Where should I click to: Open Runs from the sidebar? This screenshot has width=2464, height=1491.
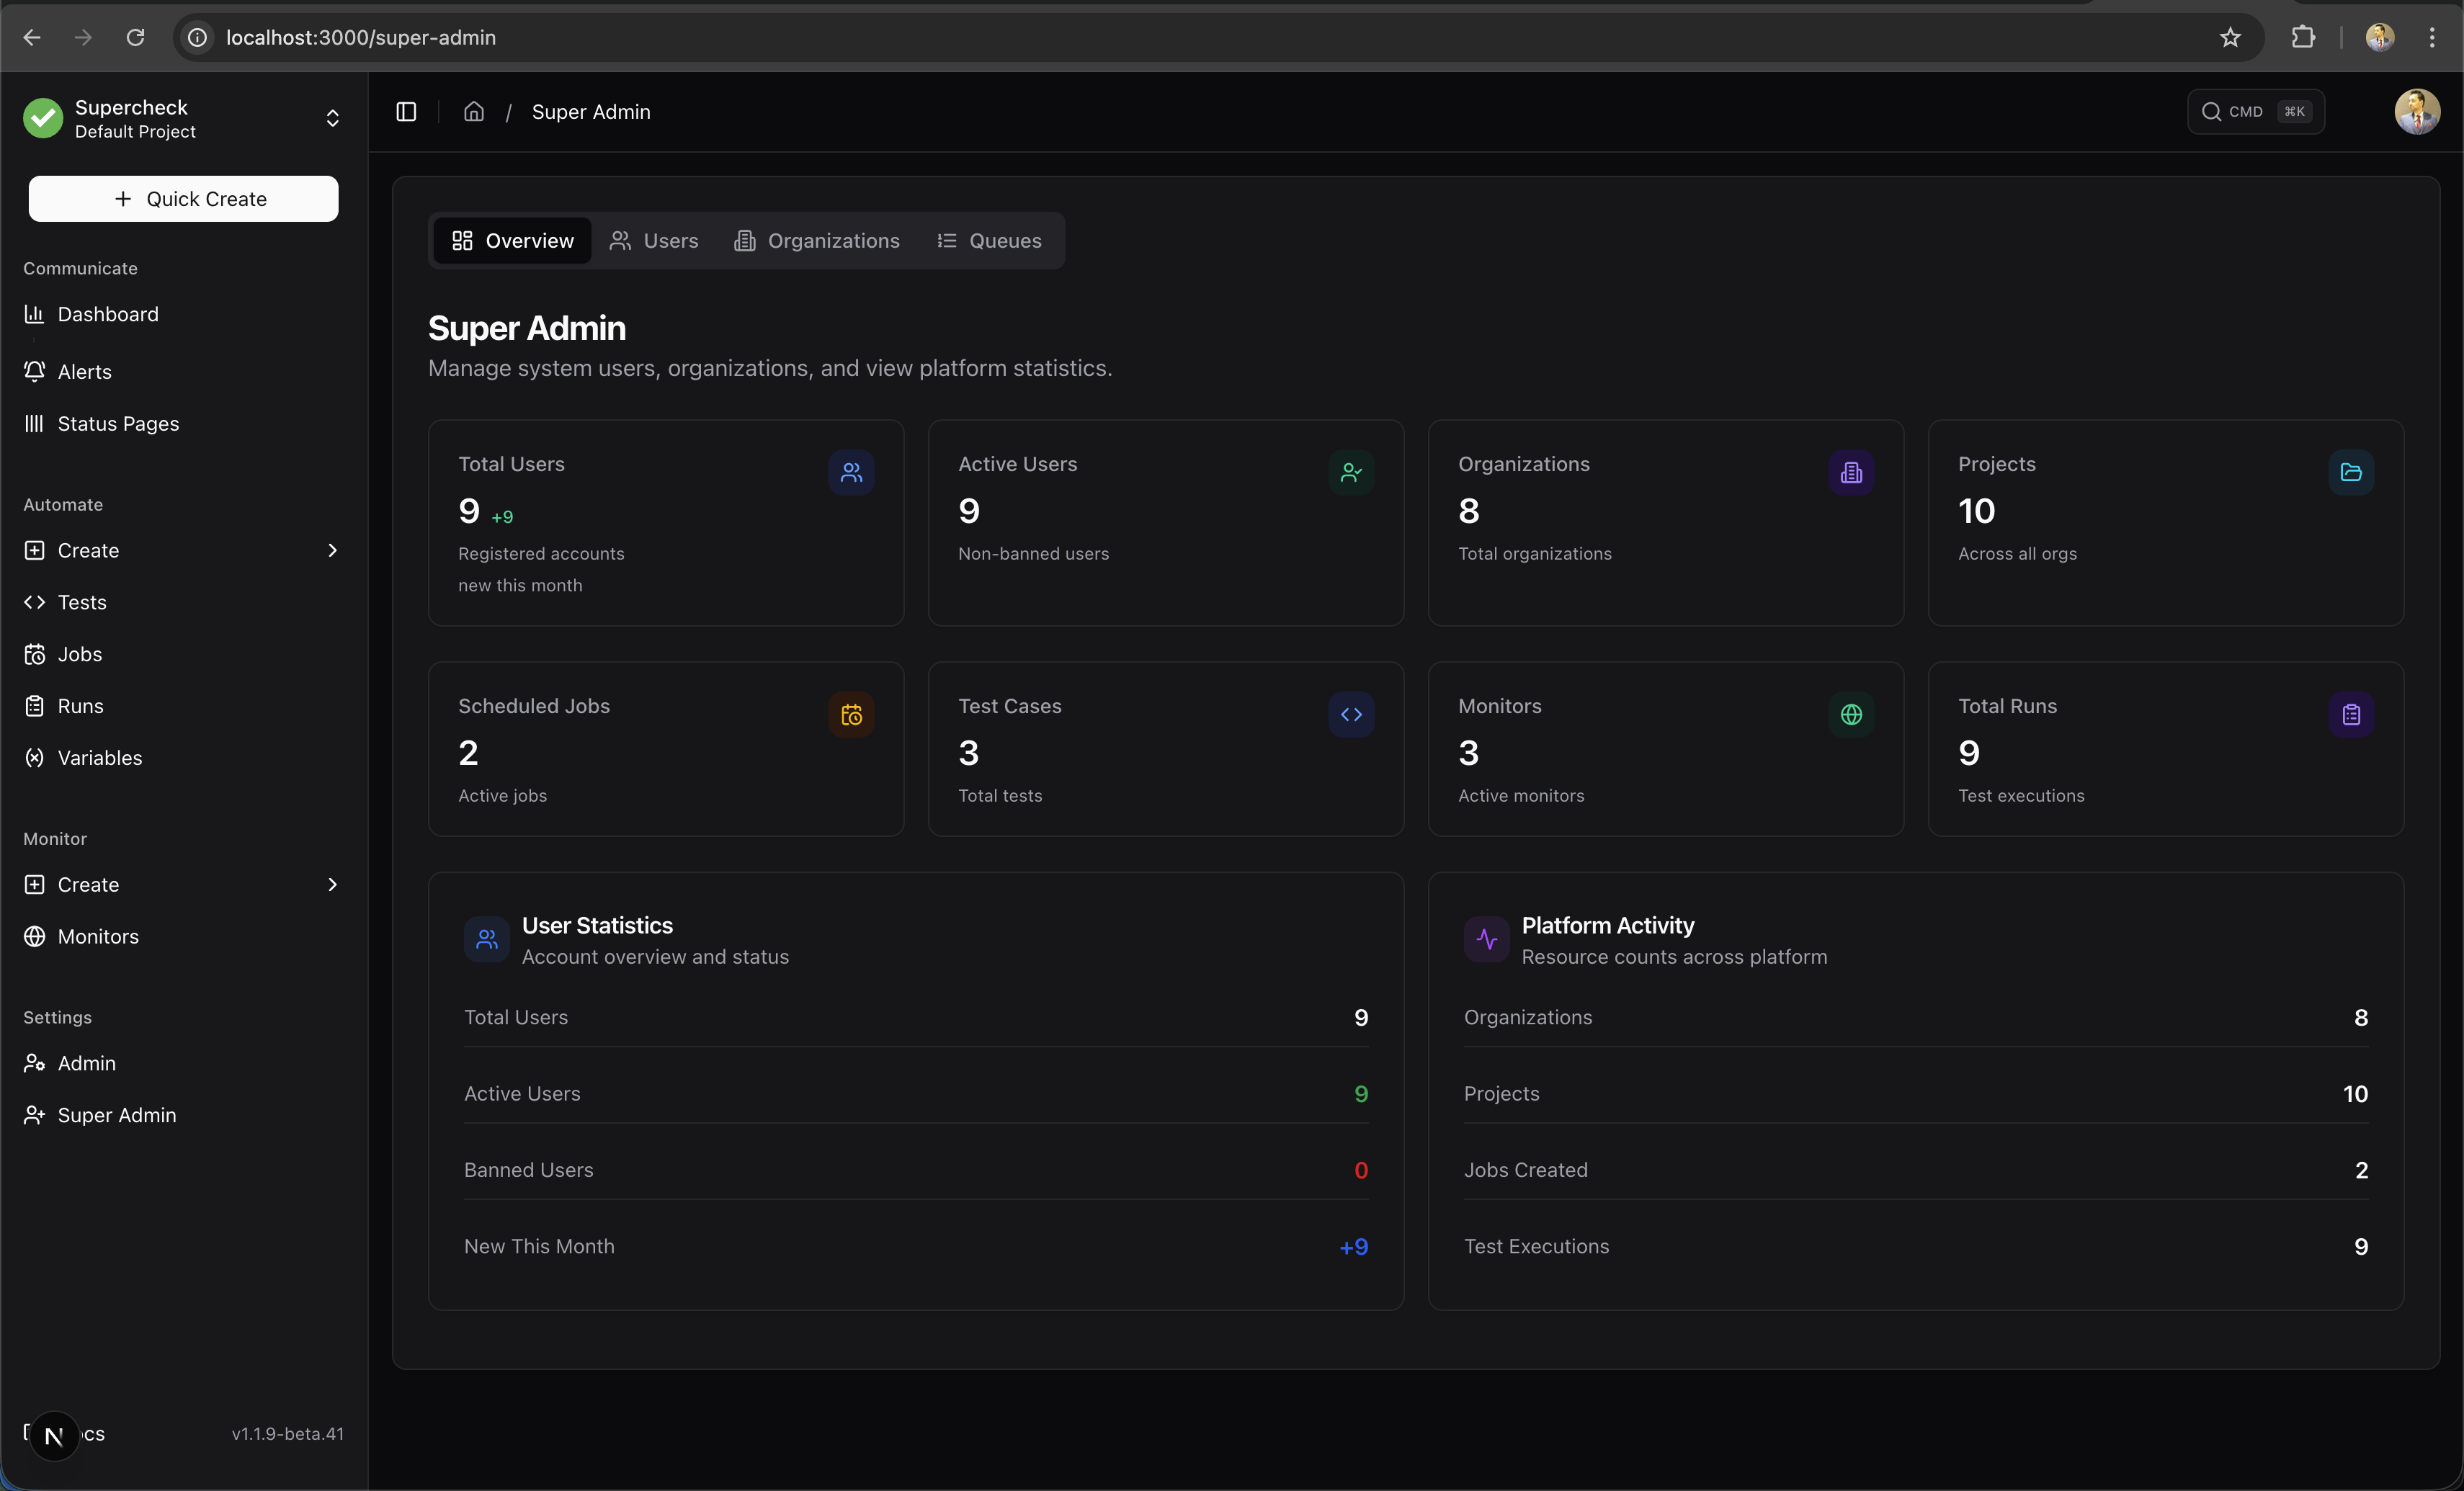(x=79, y=705)
